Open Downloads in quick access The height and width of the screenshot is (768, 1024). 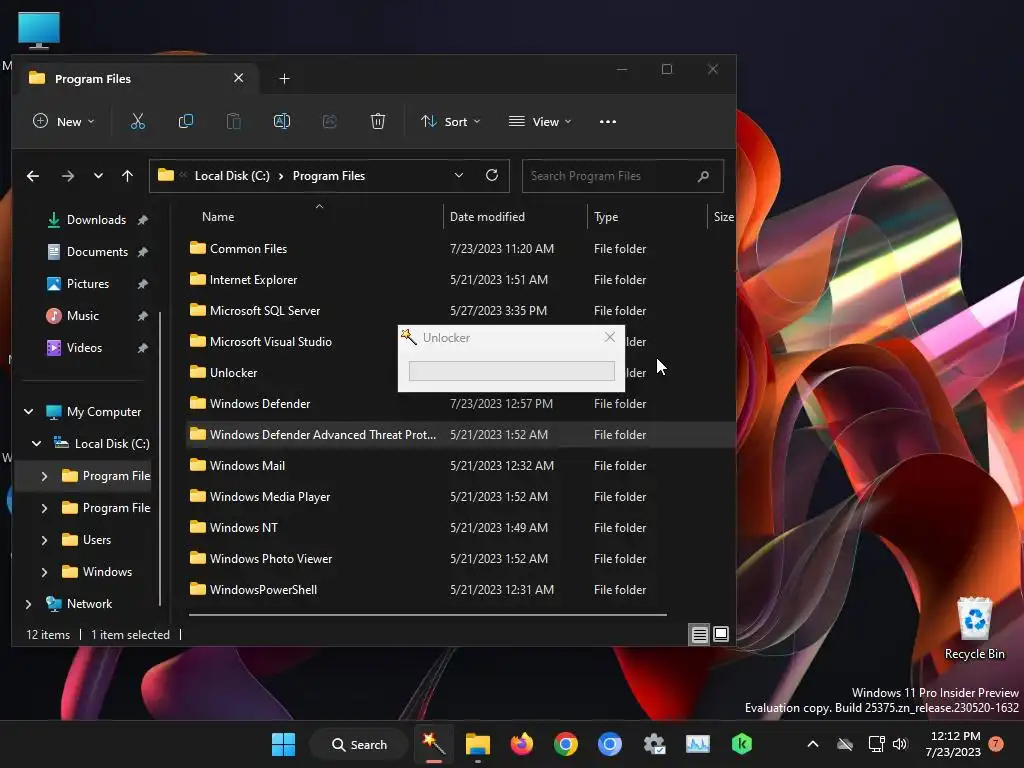pyautogui.click(x=96, y=220)
